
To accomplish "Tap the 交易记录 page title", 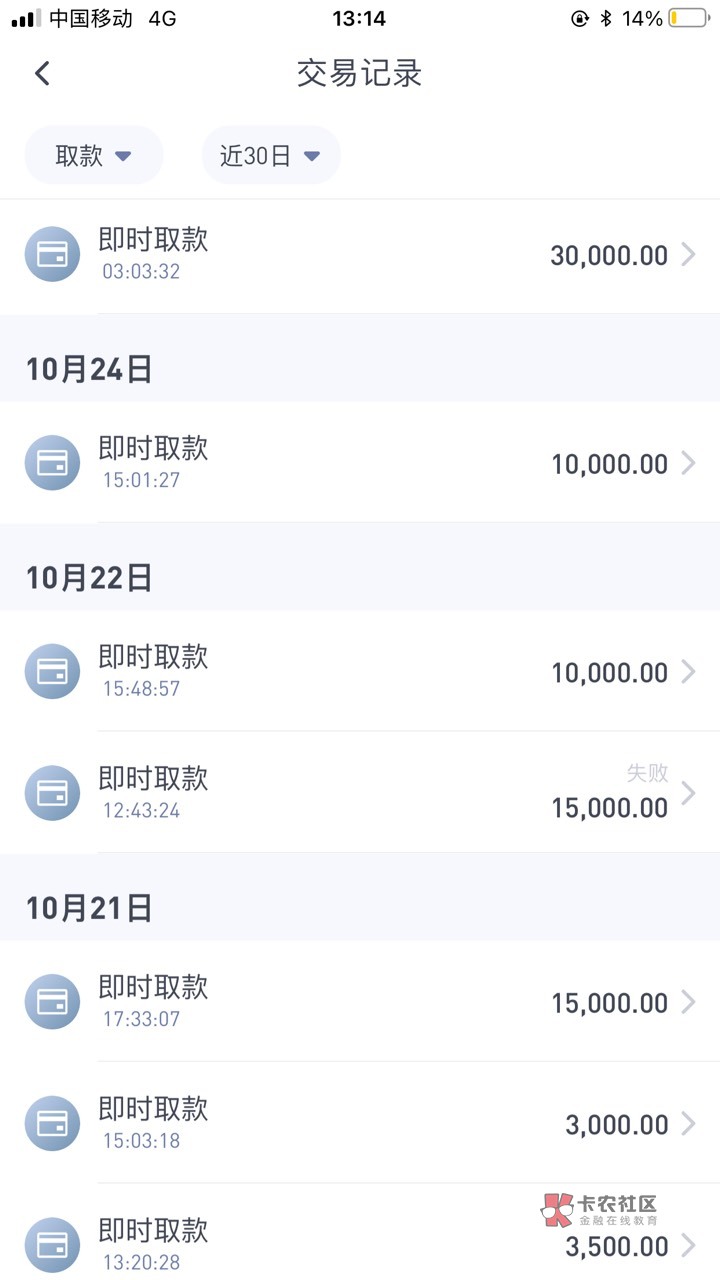I will pos(359,73).
